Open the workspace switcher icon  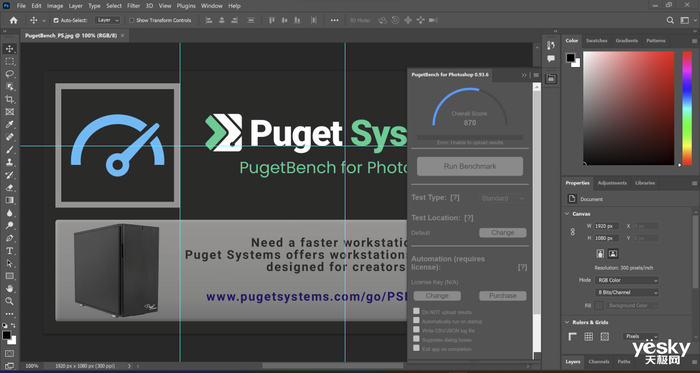pyautogui.click(x=684, y=20)
